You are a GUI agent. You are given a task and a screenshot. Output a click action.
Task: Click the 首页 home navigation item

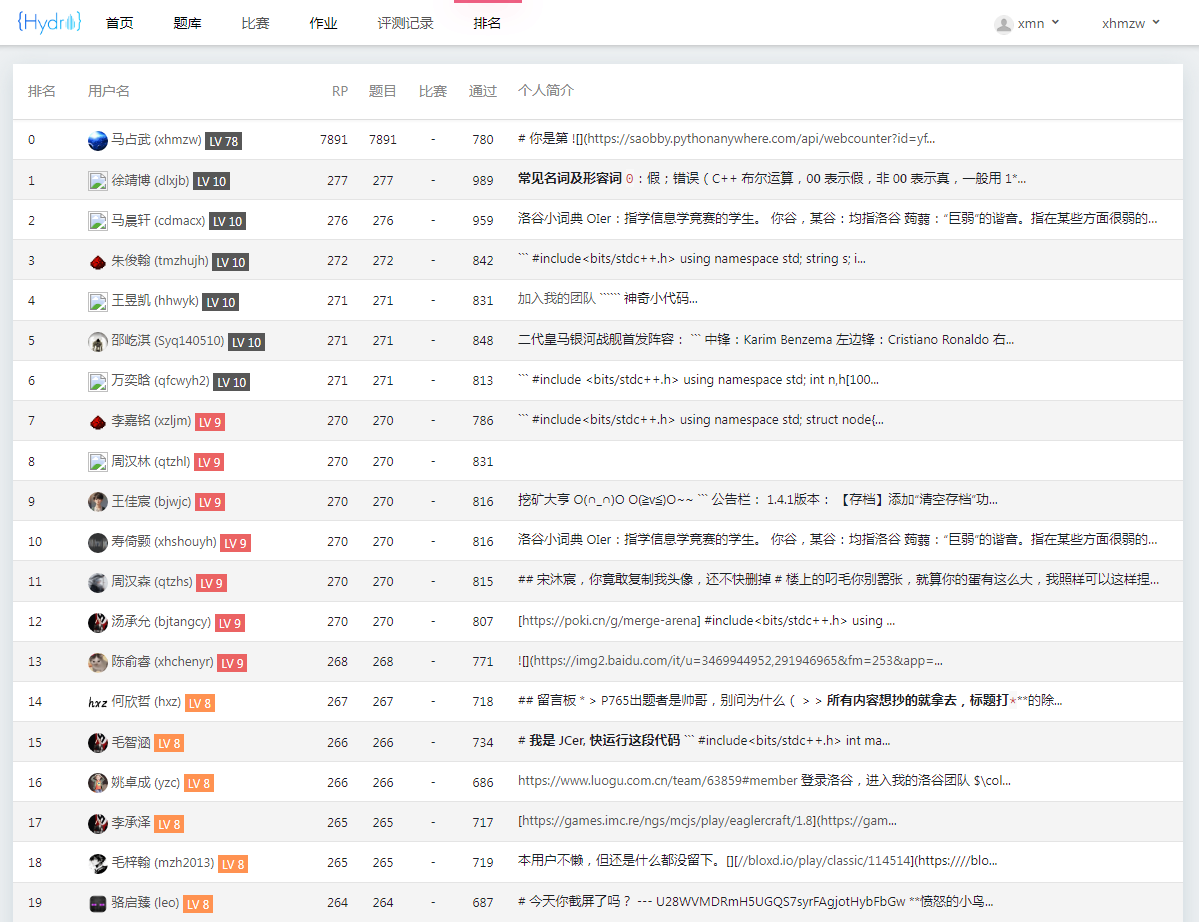point(119,23)
